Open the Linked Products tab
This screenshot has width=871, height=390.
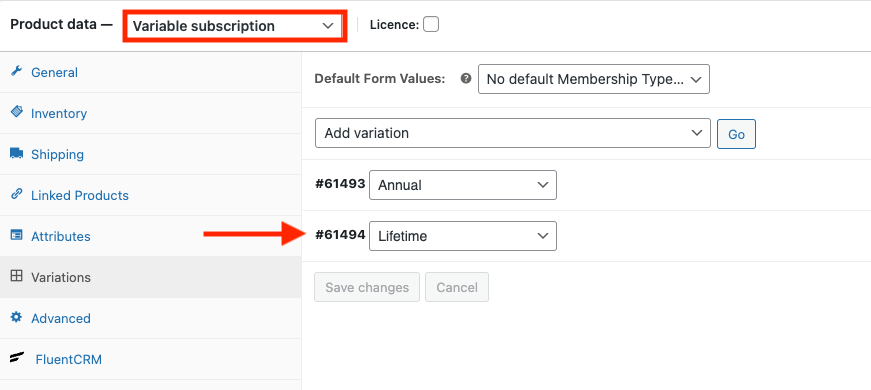click(x=151, y=196)
